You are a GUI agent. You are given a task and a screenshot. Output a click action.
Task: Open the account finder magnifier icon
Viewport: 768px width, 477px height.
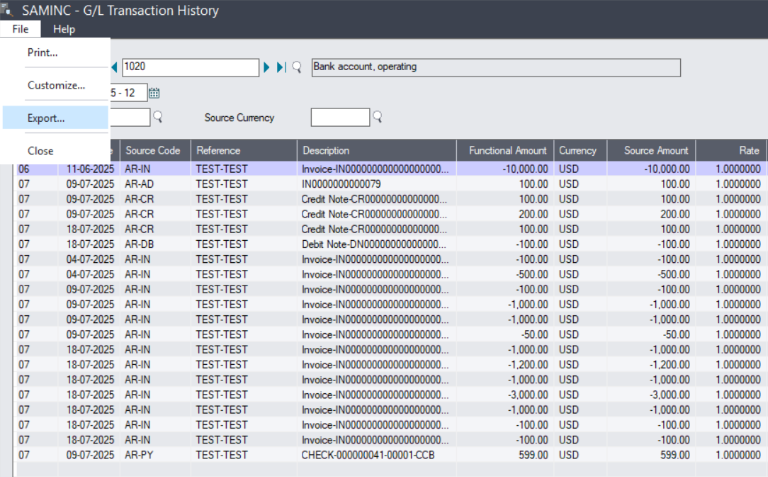(x=297, y=67)
